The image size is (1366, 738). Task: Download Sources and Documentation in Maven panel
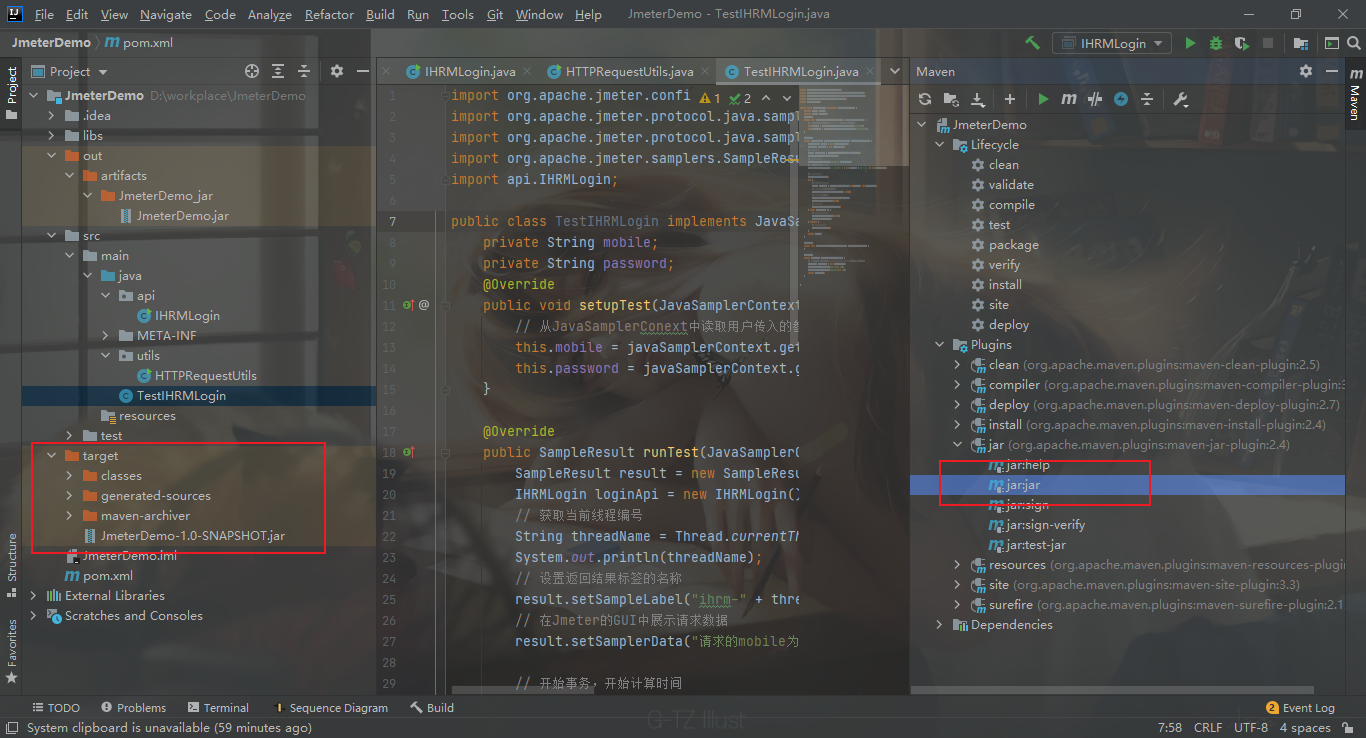click(x=978, y=99)
